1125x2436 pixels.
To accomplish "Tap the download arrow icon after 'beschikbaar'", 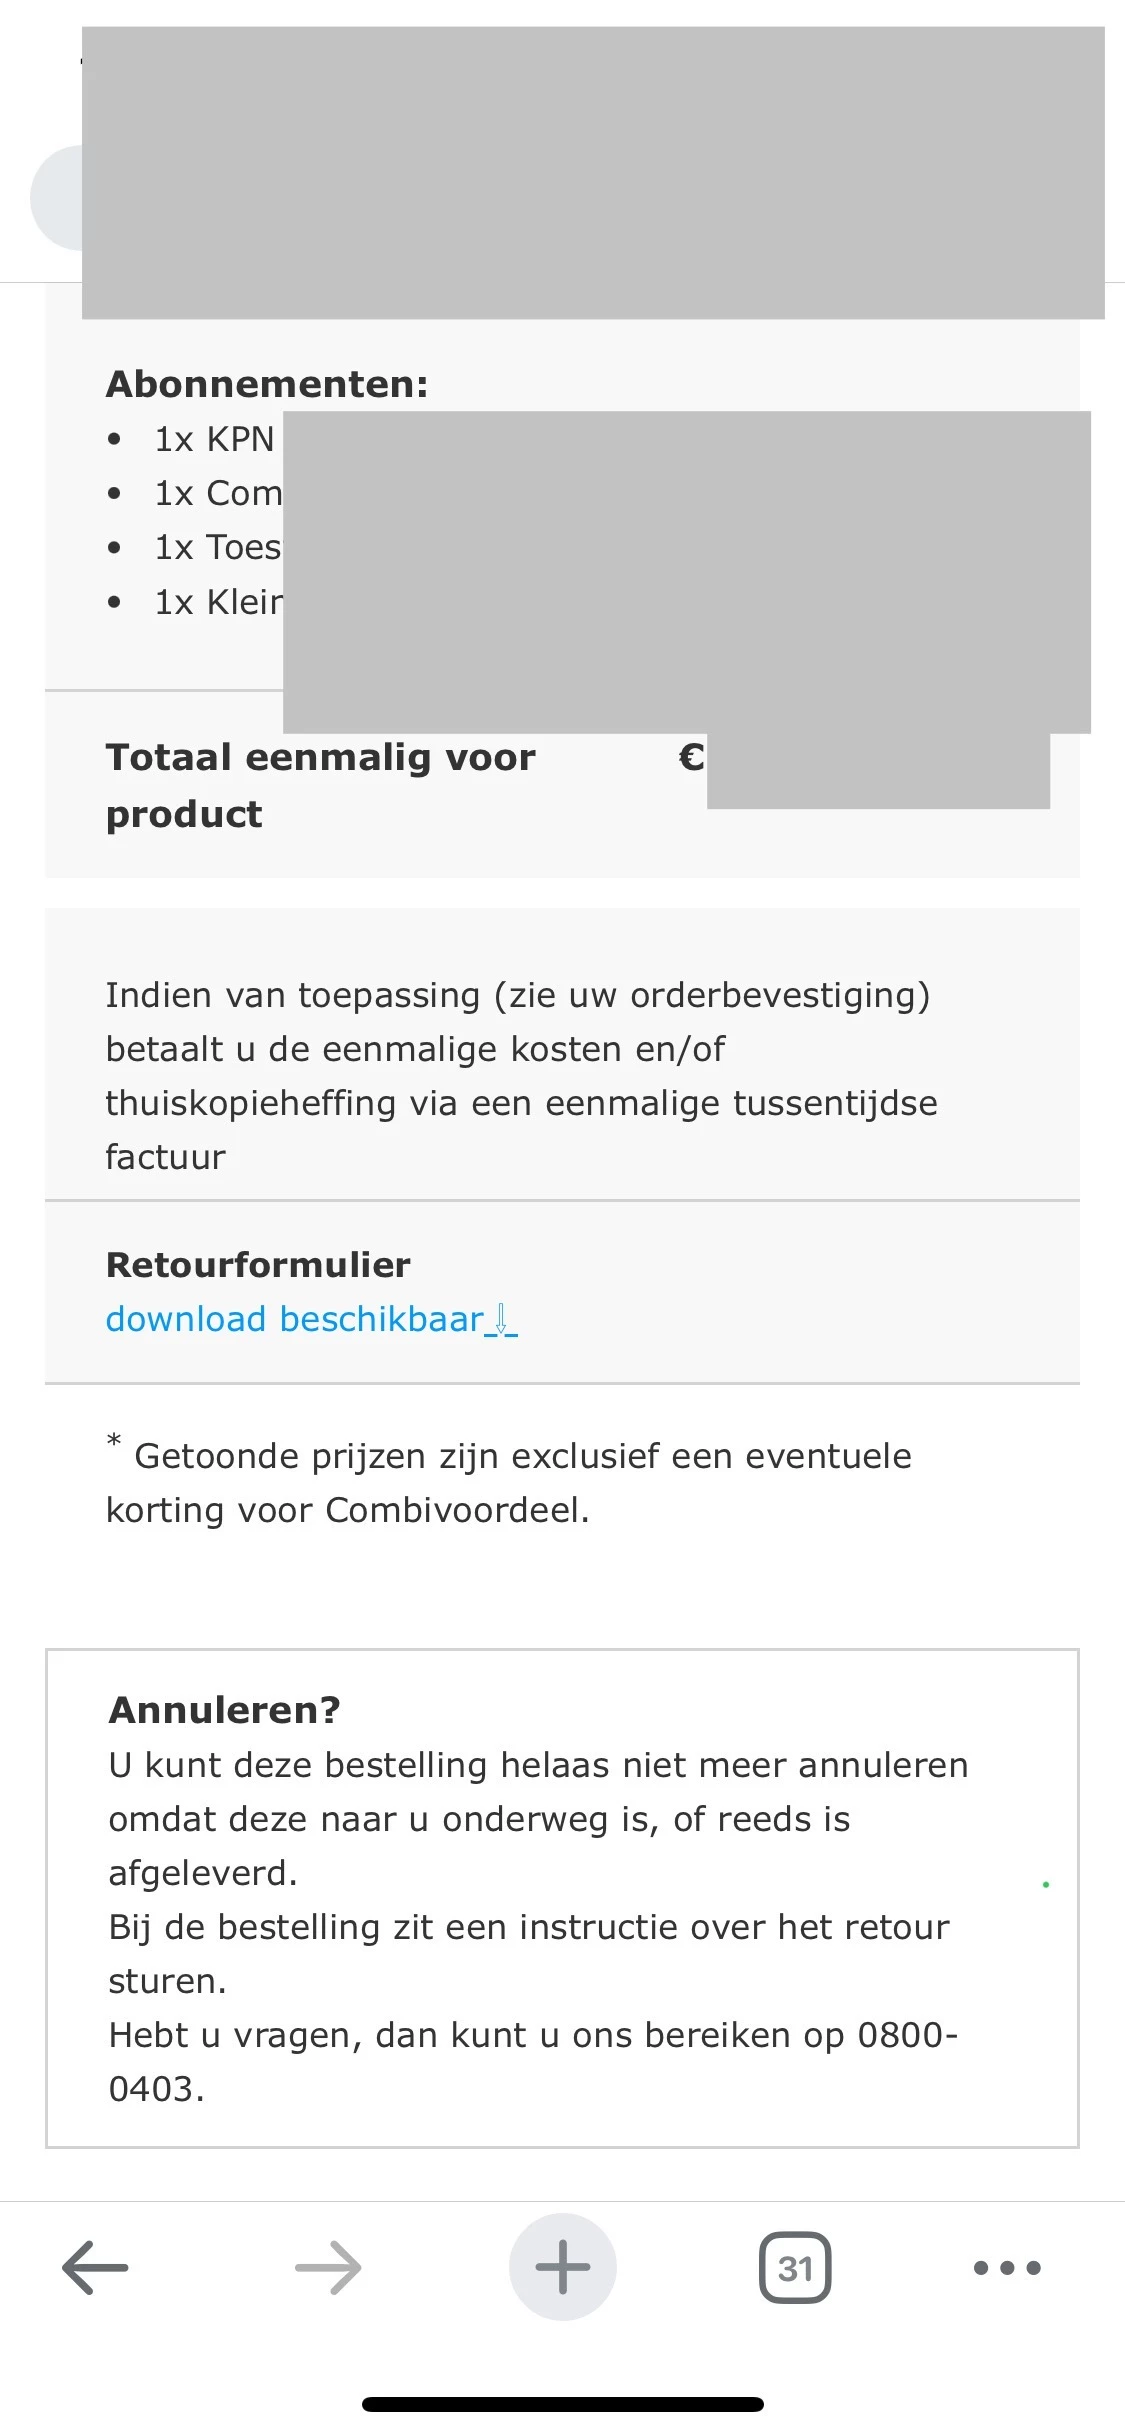I will click(501, 1320).
